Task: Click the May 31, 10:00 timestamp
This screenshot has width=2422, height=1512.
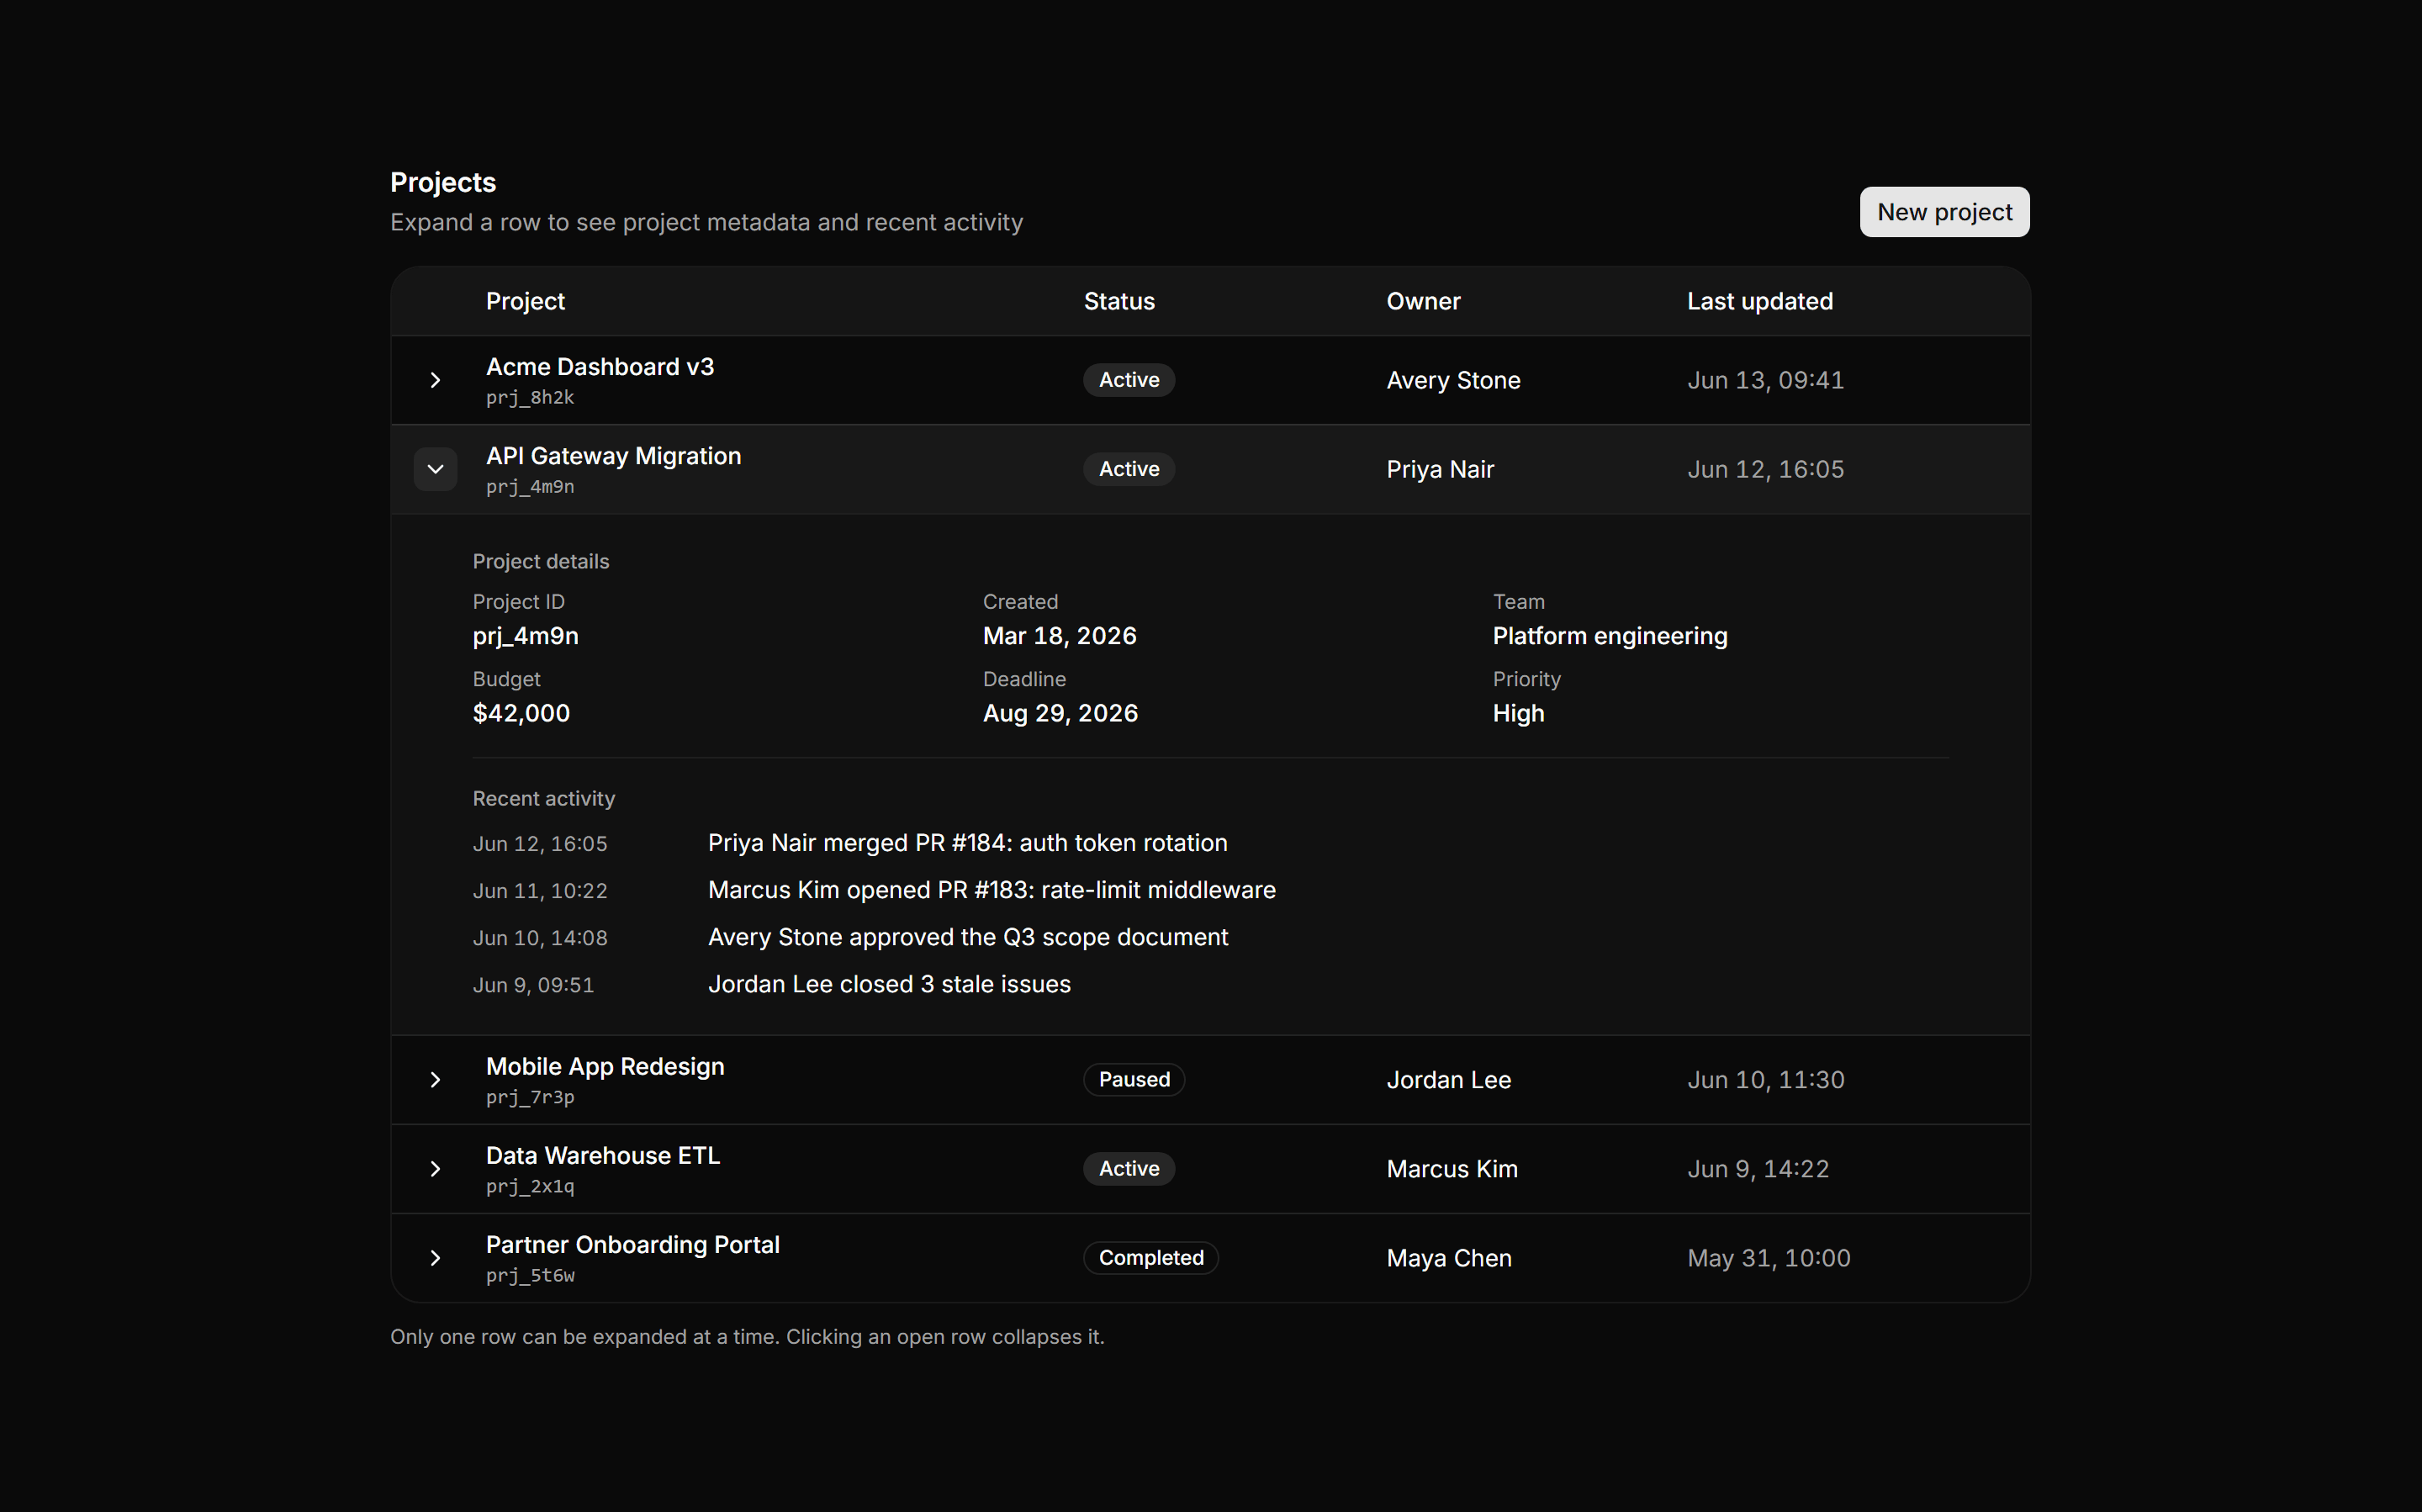Action: pyautogui.click(x=1769, y=1258)
